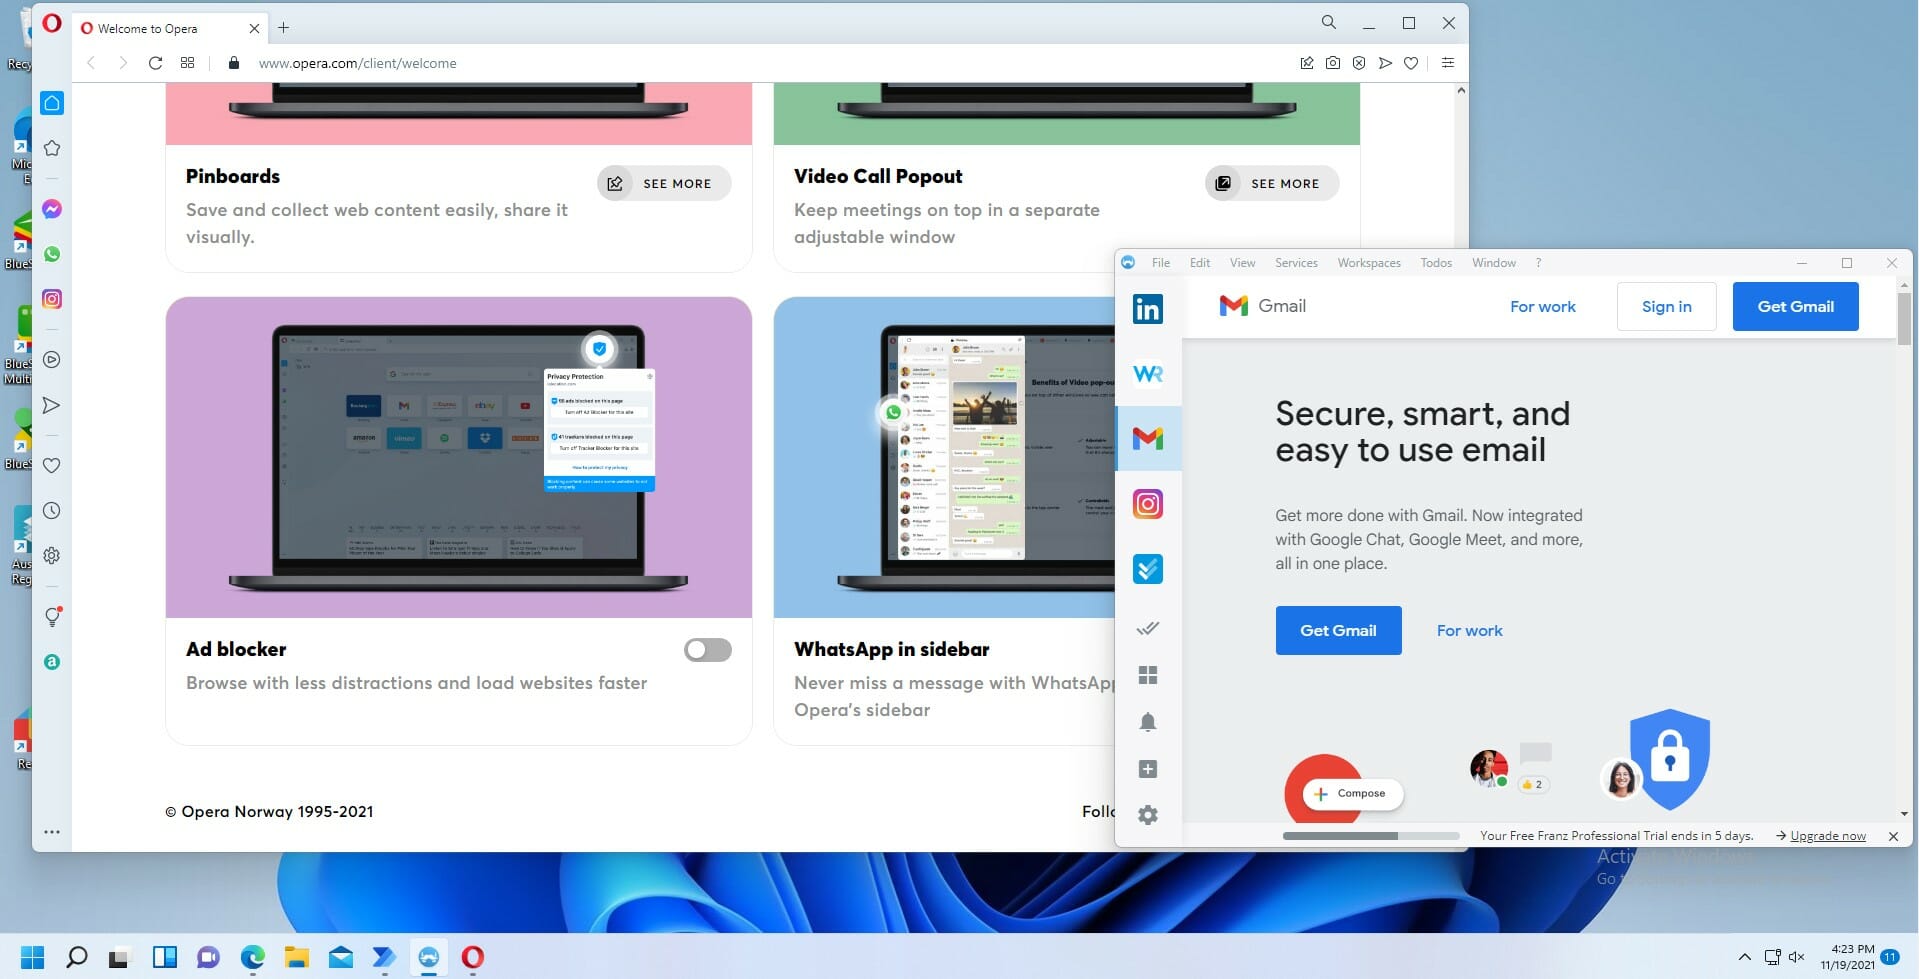Viewport: 1919px width, 979px height.
Task: Click the Ad blocker laptop thumbnail
Action: click(459, 457)
